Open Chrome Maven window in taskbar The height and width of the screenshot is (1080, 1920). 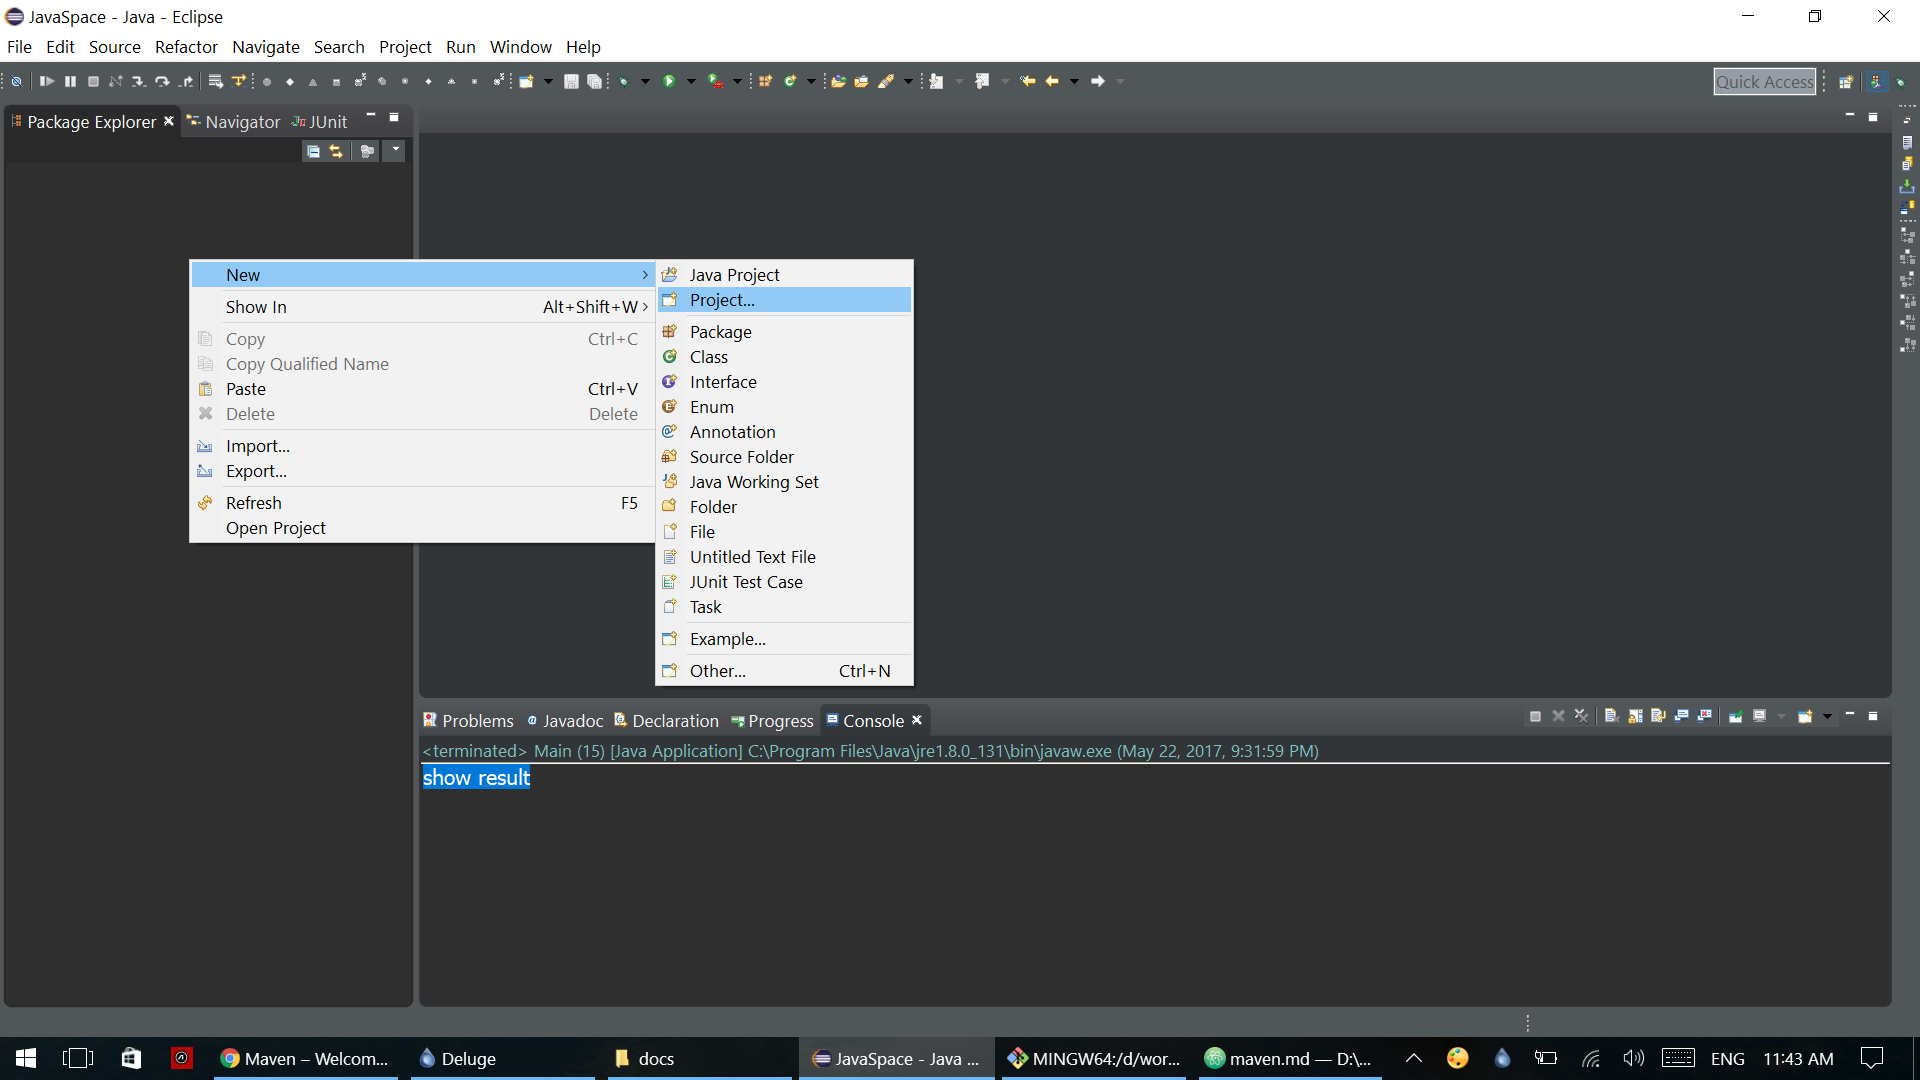(305, 1059)
